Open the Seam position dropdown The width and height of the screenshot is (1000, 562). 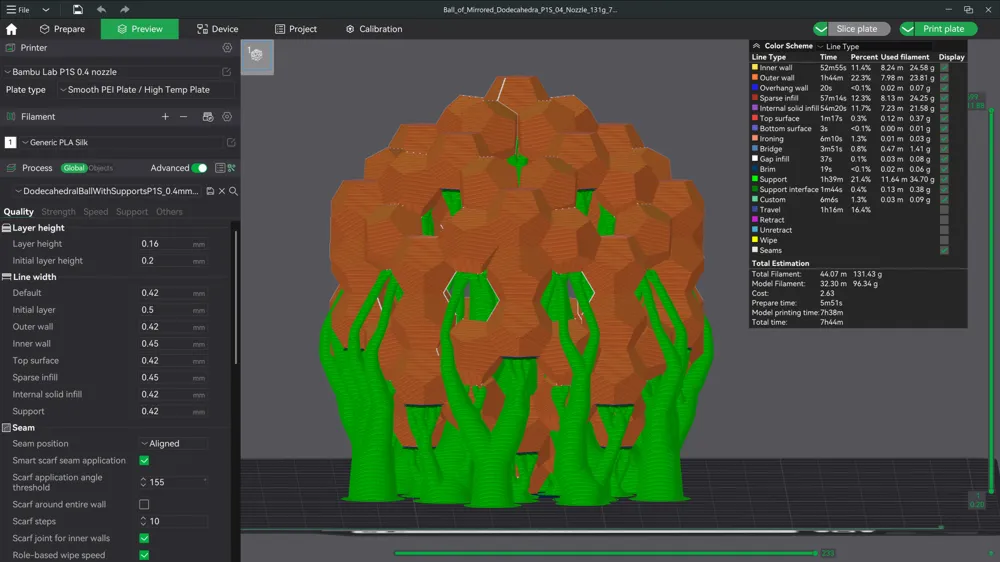point(144,443)
